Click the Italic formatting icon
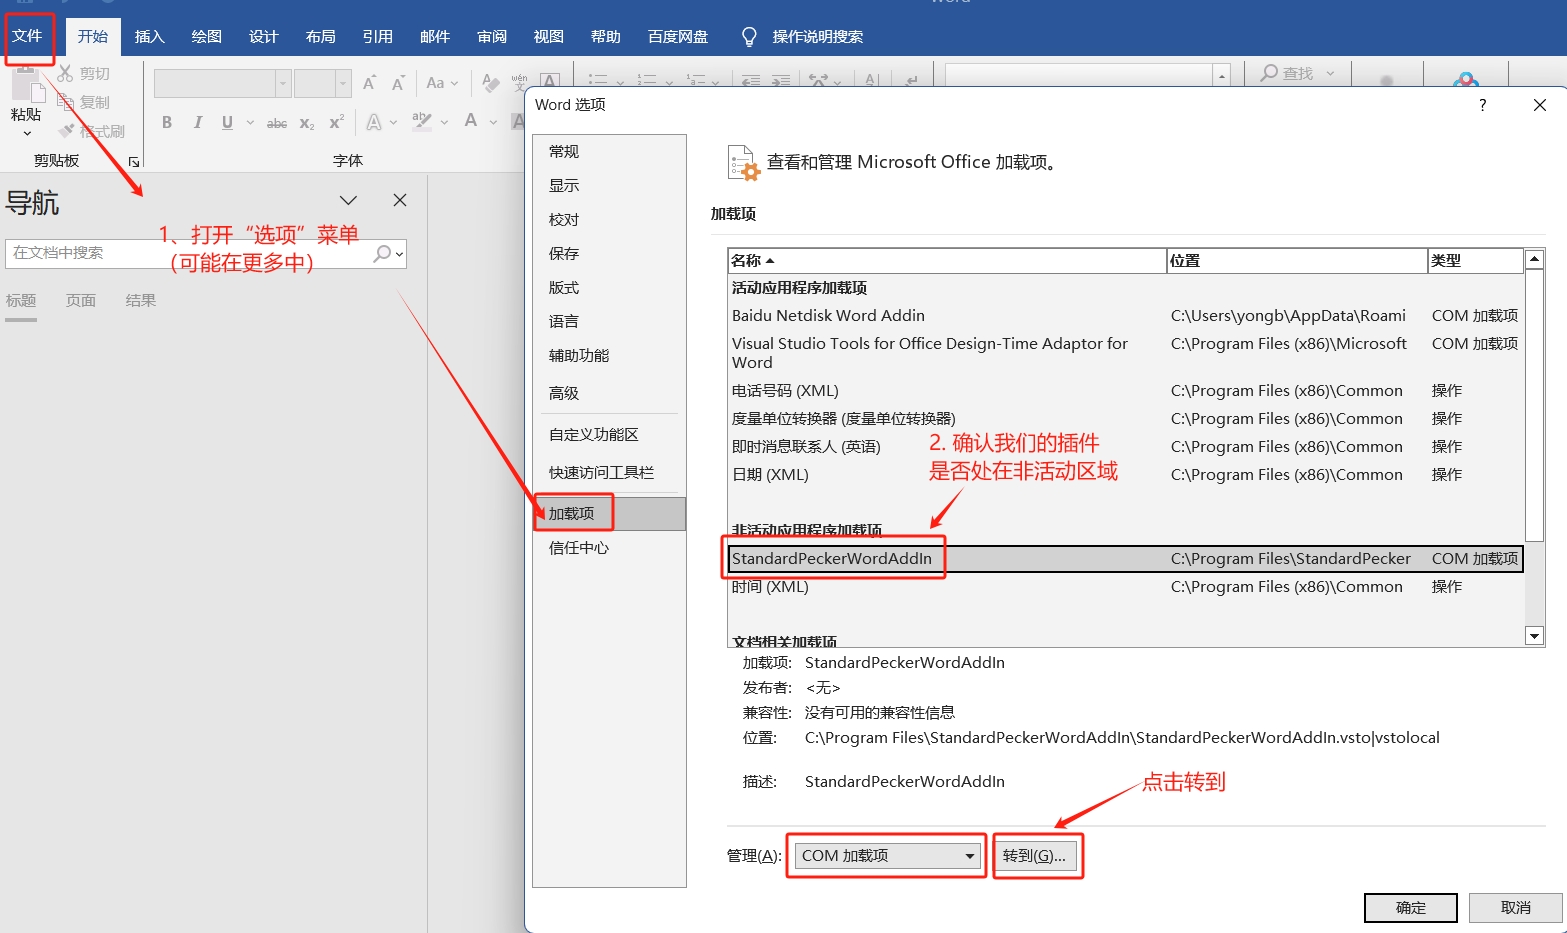The image size is (1567, 933). pyautogui.click(x=198, y=122)
